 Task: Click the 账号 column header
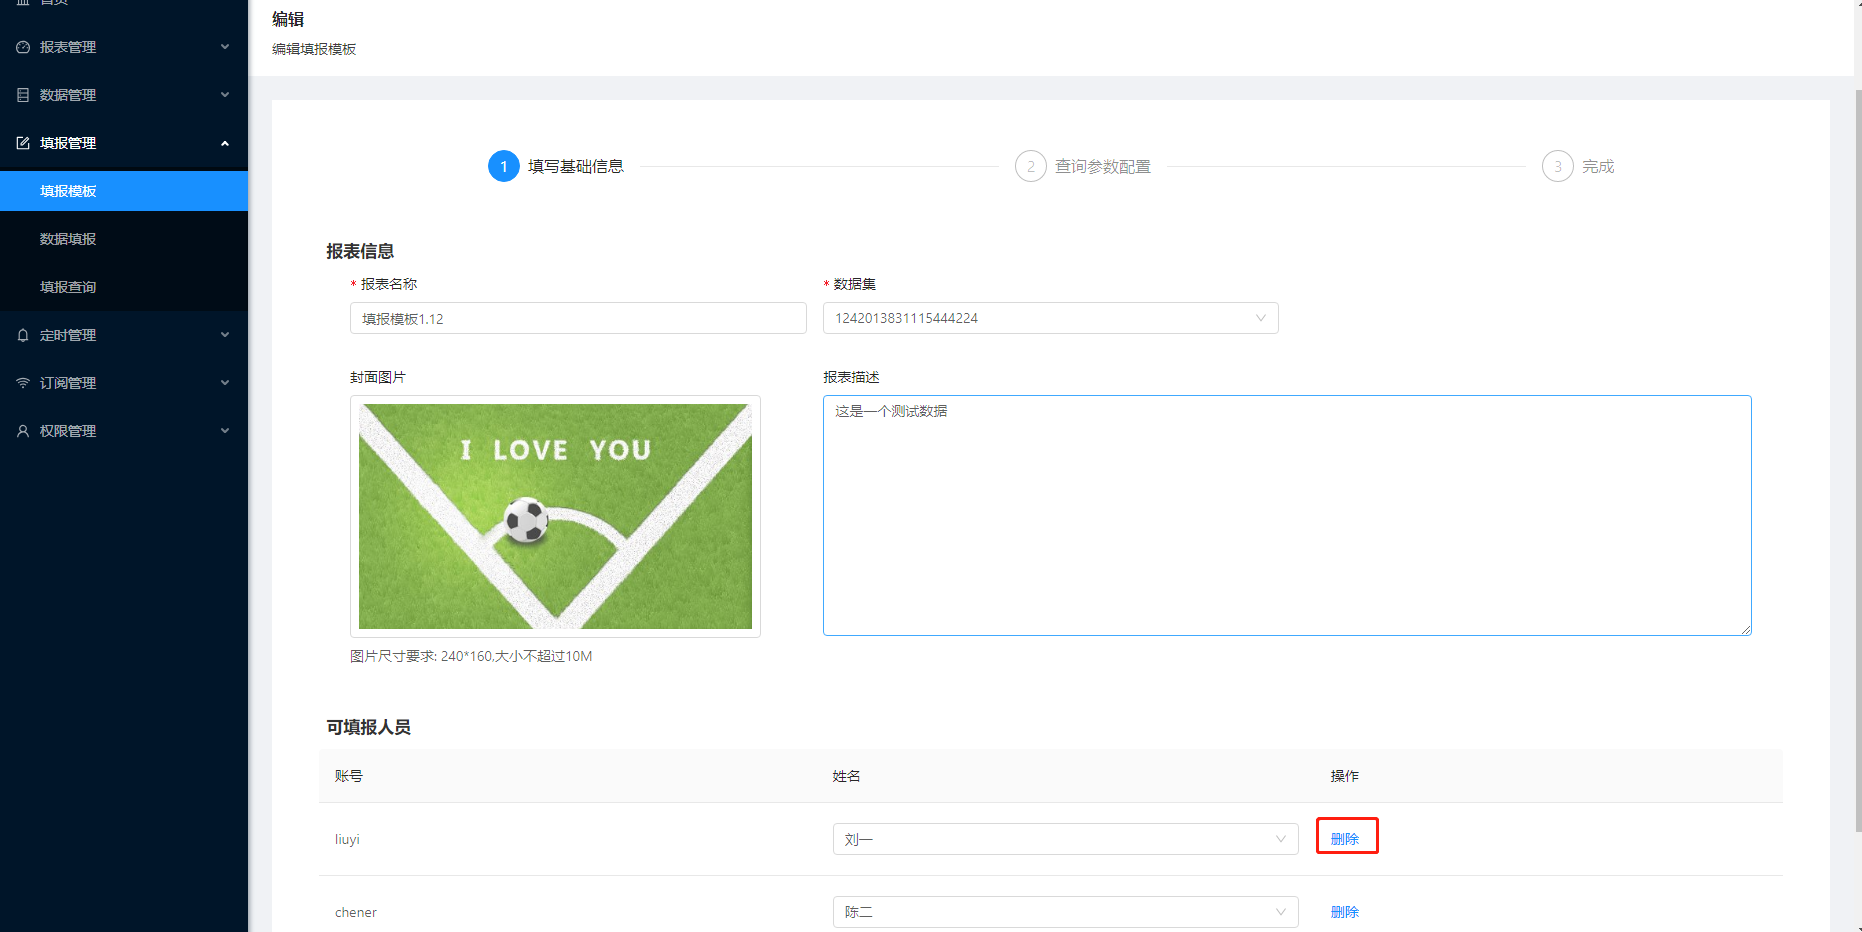click(x=348, y=776)
